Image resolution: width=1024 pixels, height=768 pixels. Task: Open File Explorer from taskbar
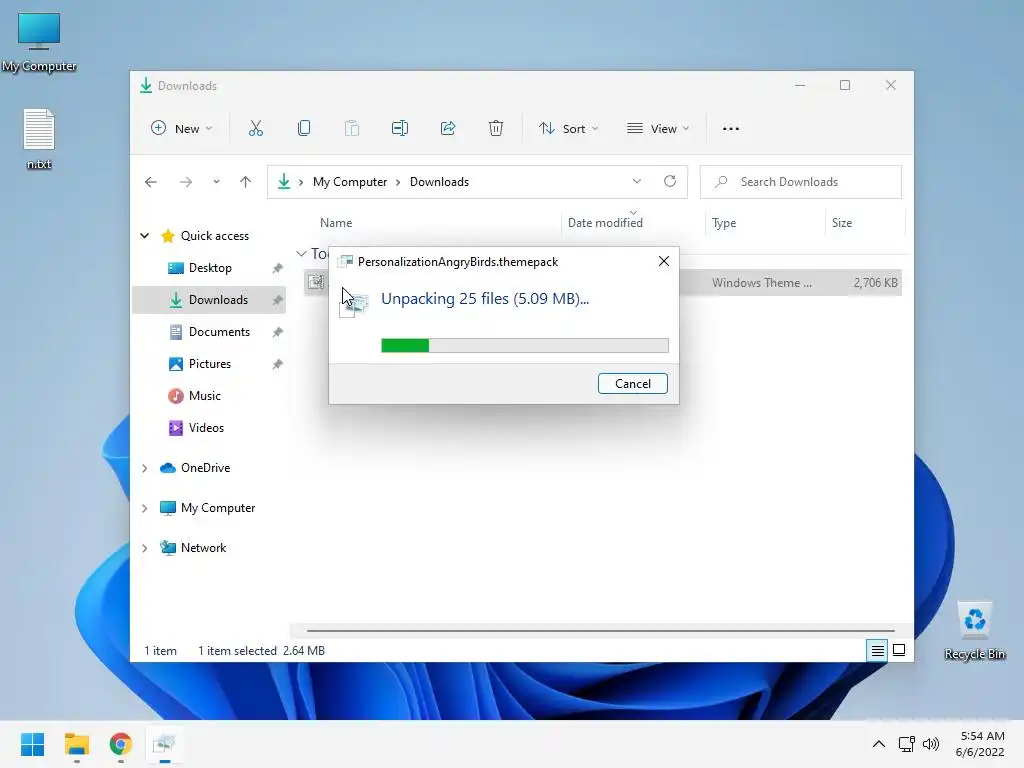[x=76, y=744]
